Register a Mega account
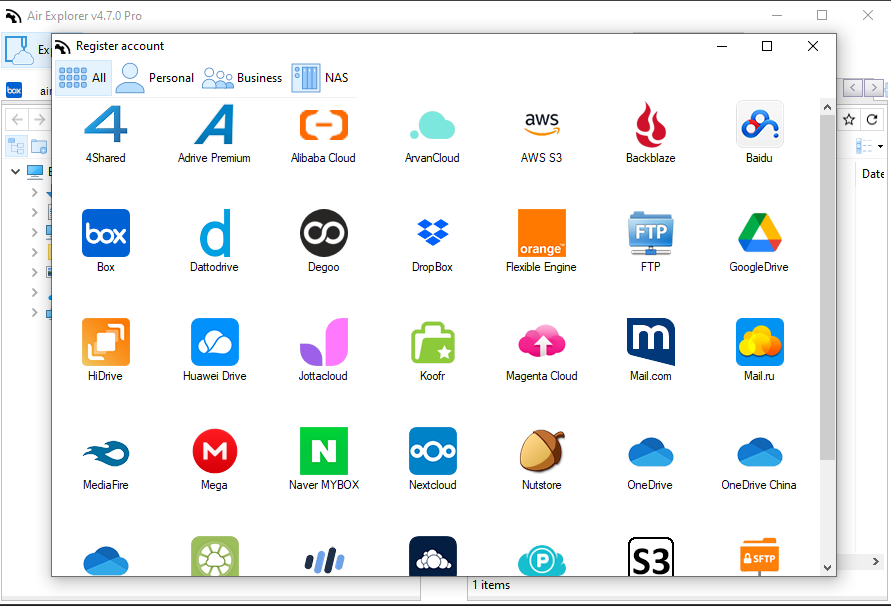Screen dimensions: 891x606 click(214, 459)
